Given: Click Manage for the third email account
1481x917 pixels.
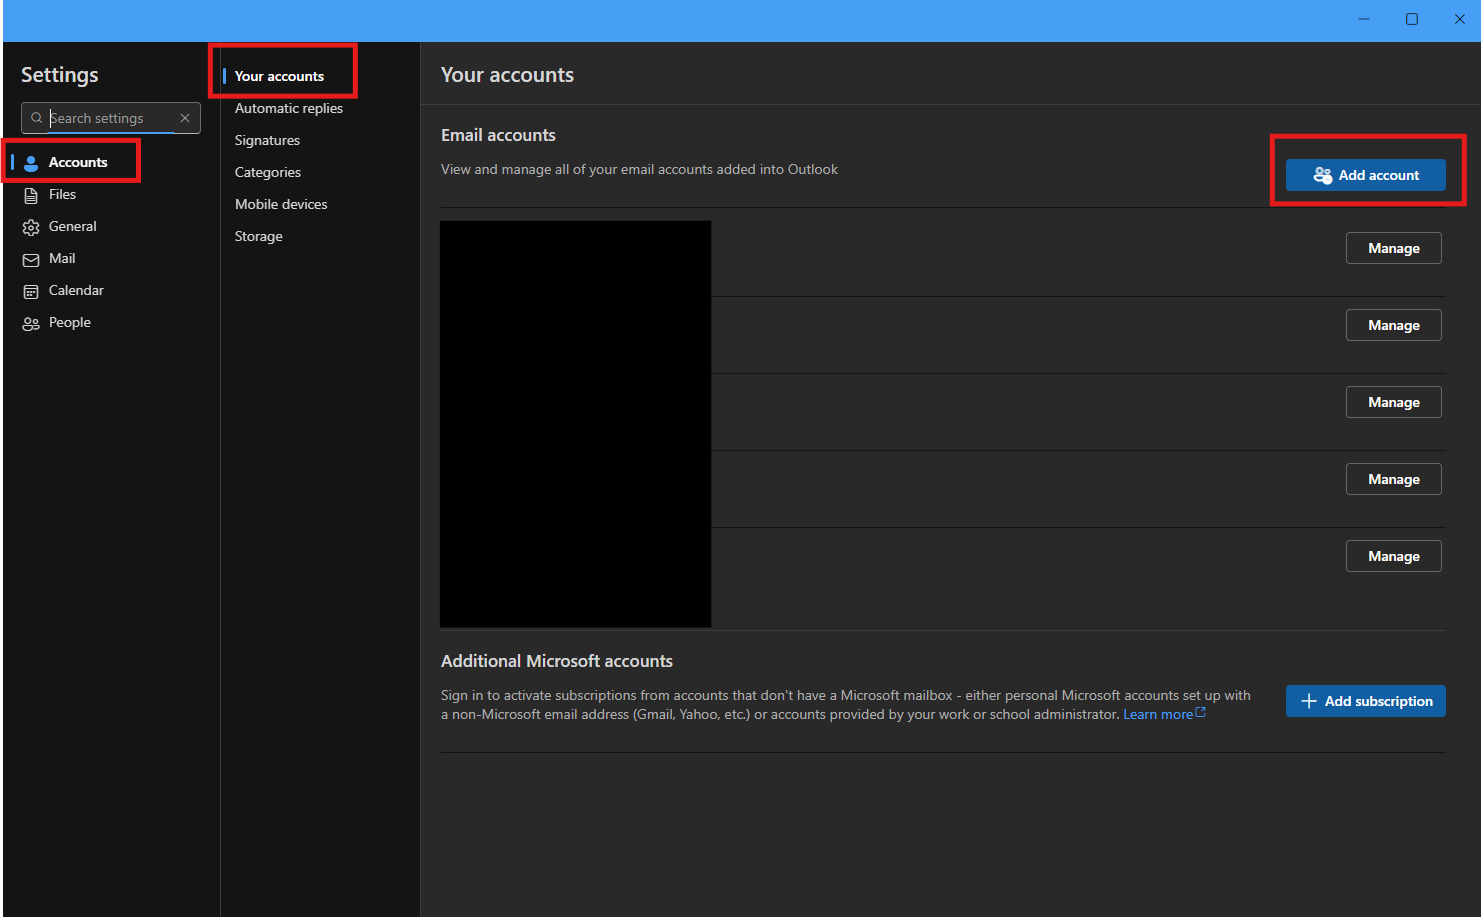Looking at the screenshot, I should click(x=1393, y=402).
